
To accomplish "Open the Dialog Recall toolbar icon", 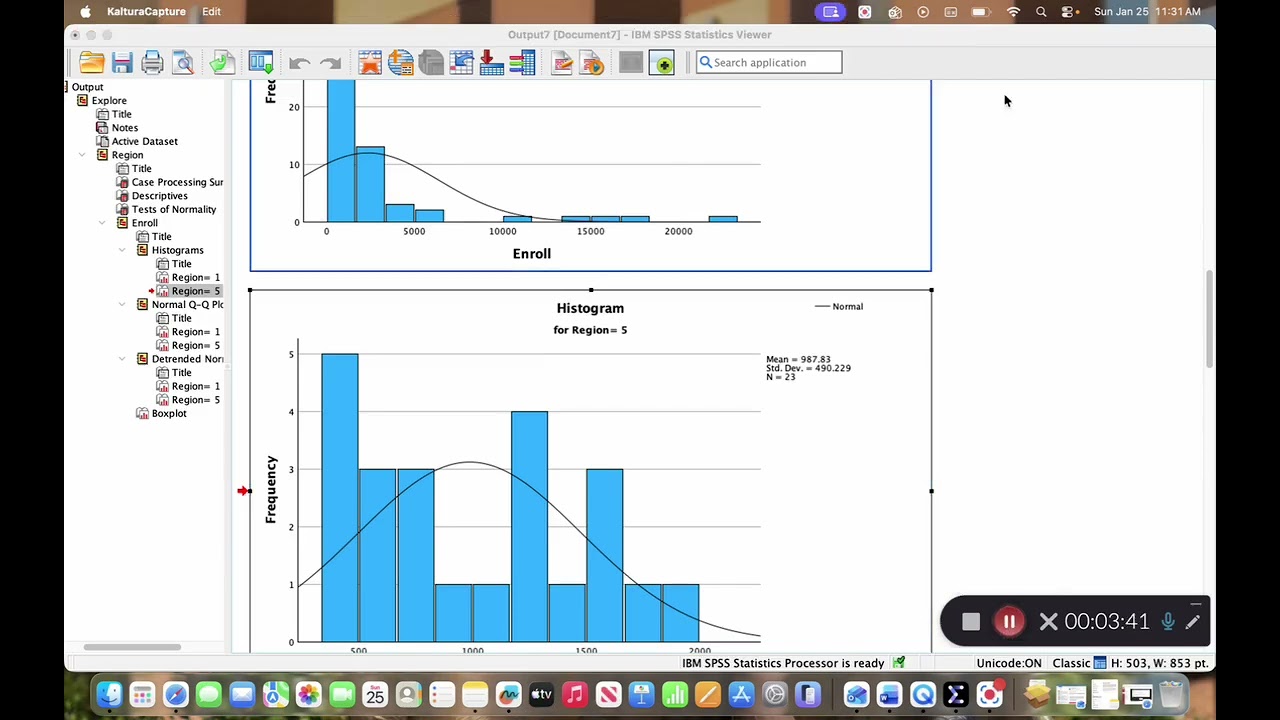I will [261, 63].
